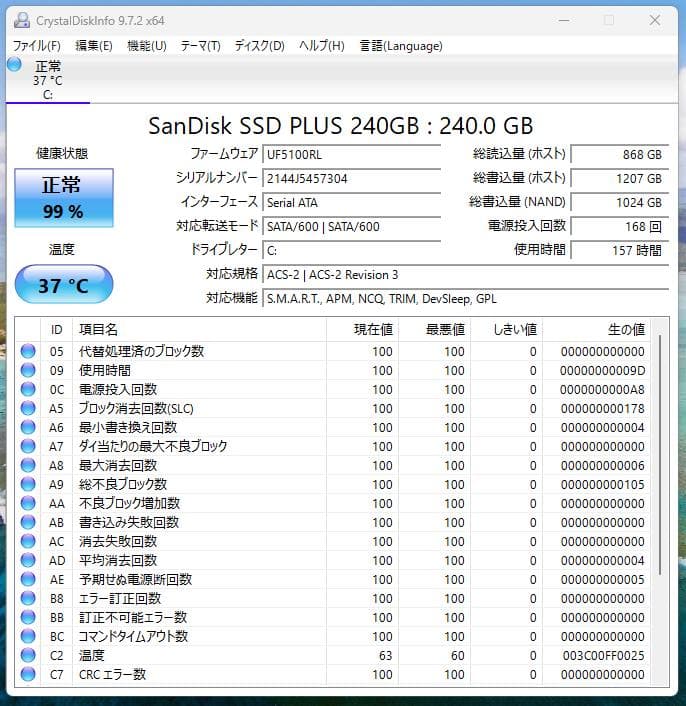Screen dimensions: 686x706
Task: Click the status orb of row AE
Action: [x=28, y=579]
